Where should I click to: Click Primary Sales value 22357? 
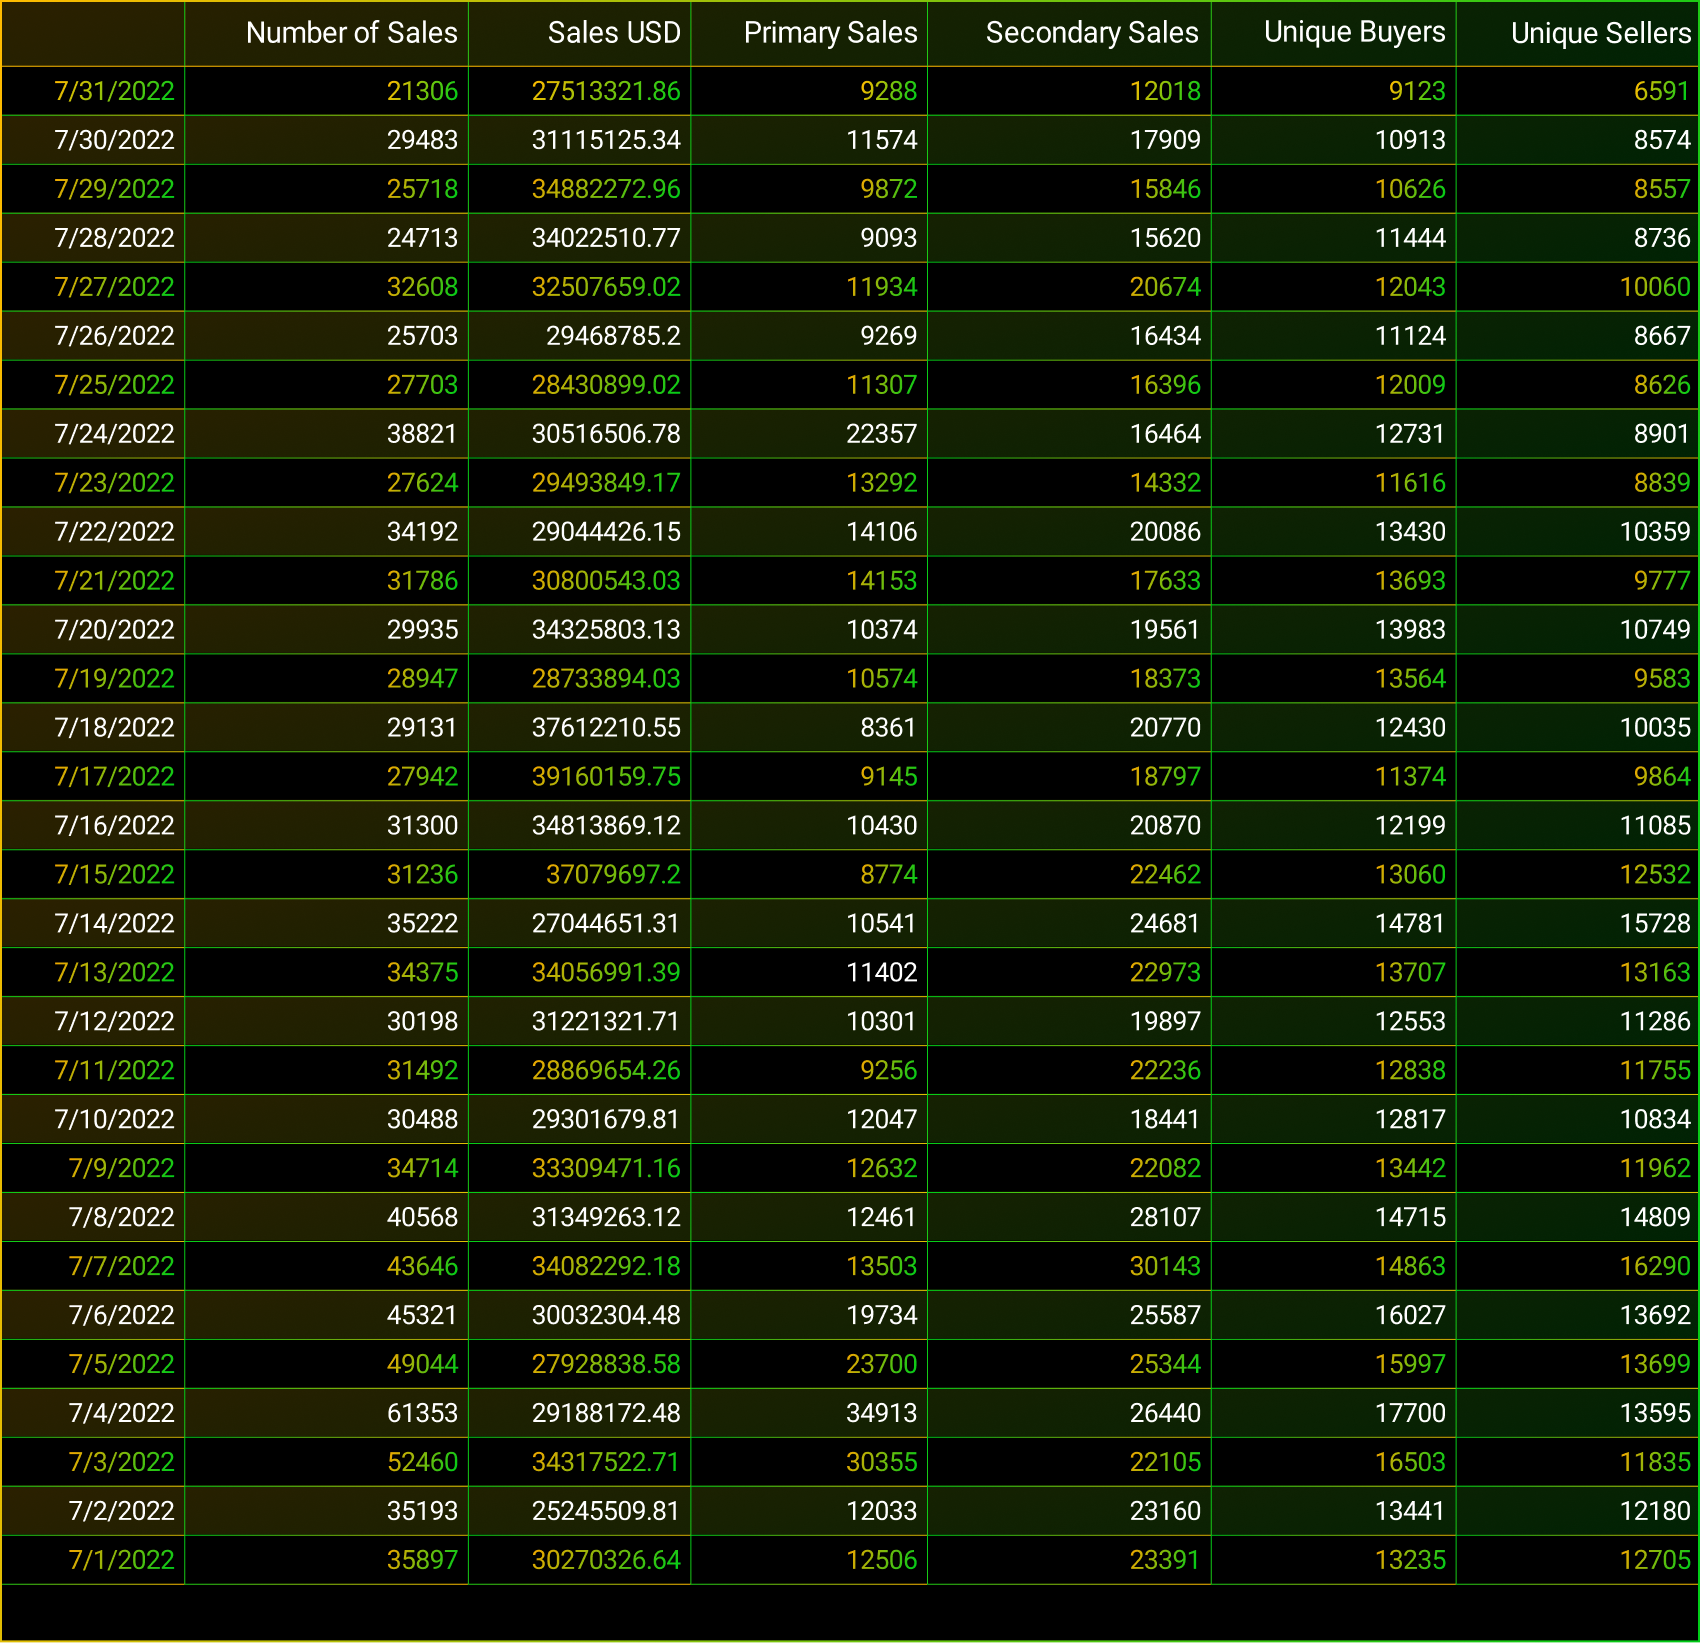[810, 434]
